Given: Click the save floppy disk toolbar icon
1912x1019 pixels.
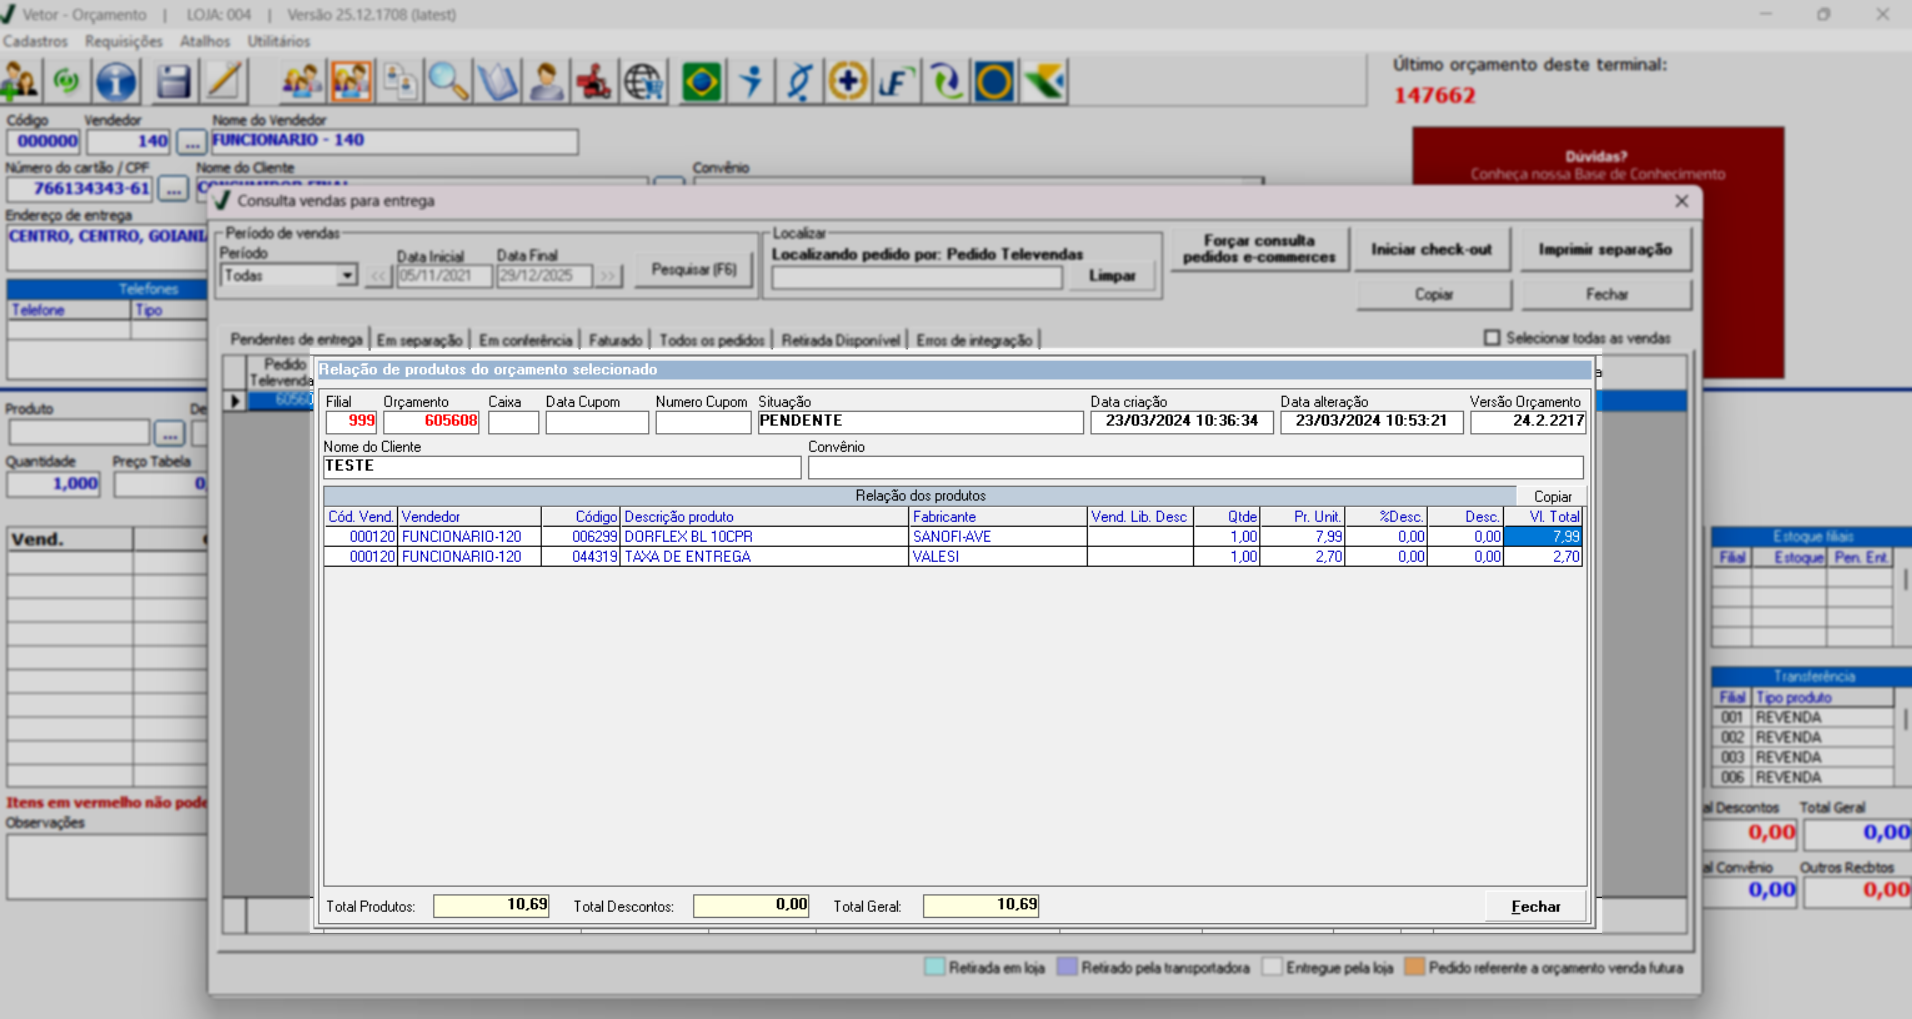Looking at the screenshot, I should [x=173, y=82].
